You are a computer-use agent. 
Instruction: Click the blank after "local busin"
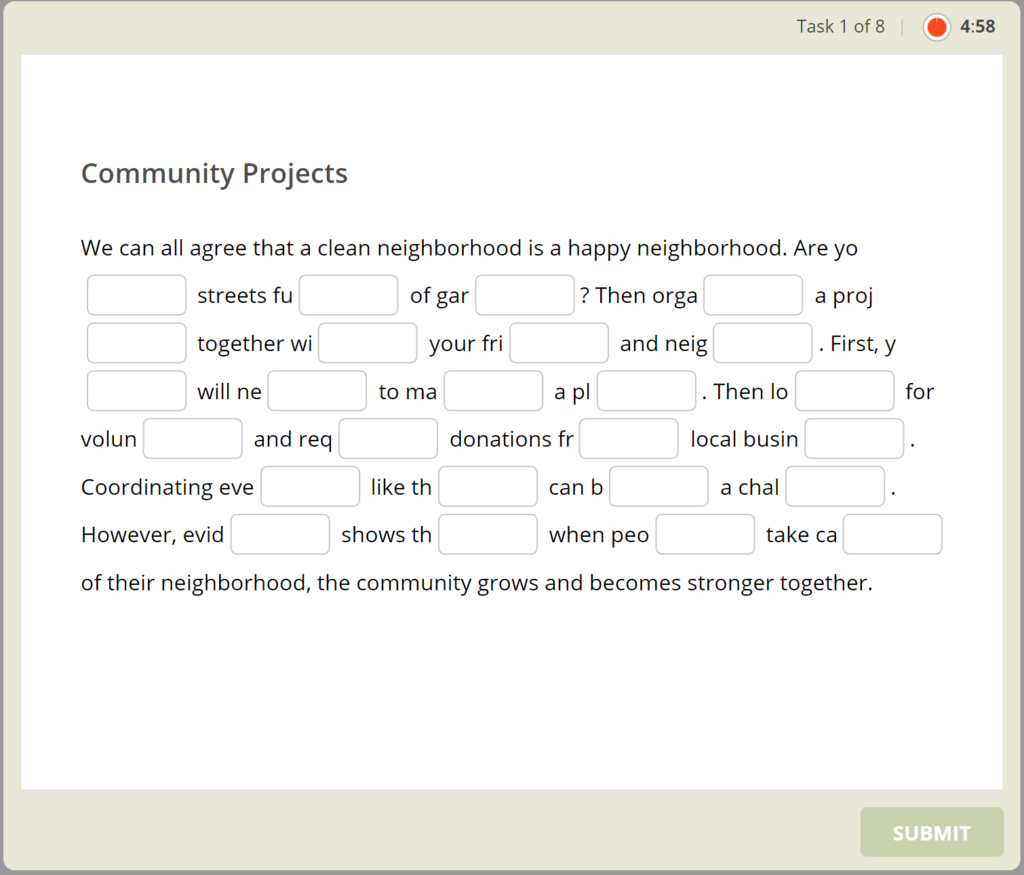click(x=855, y=439)
